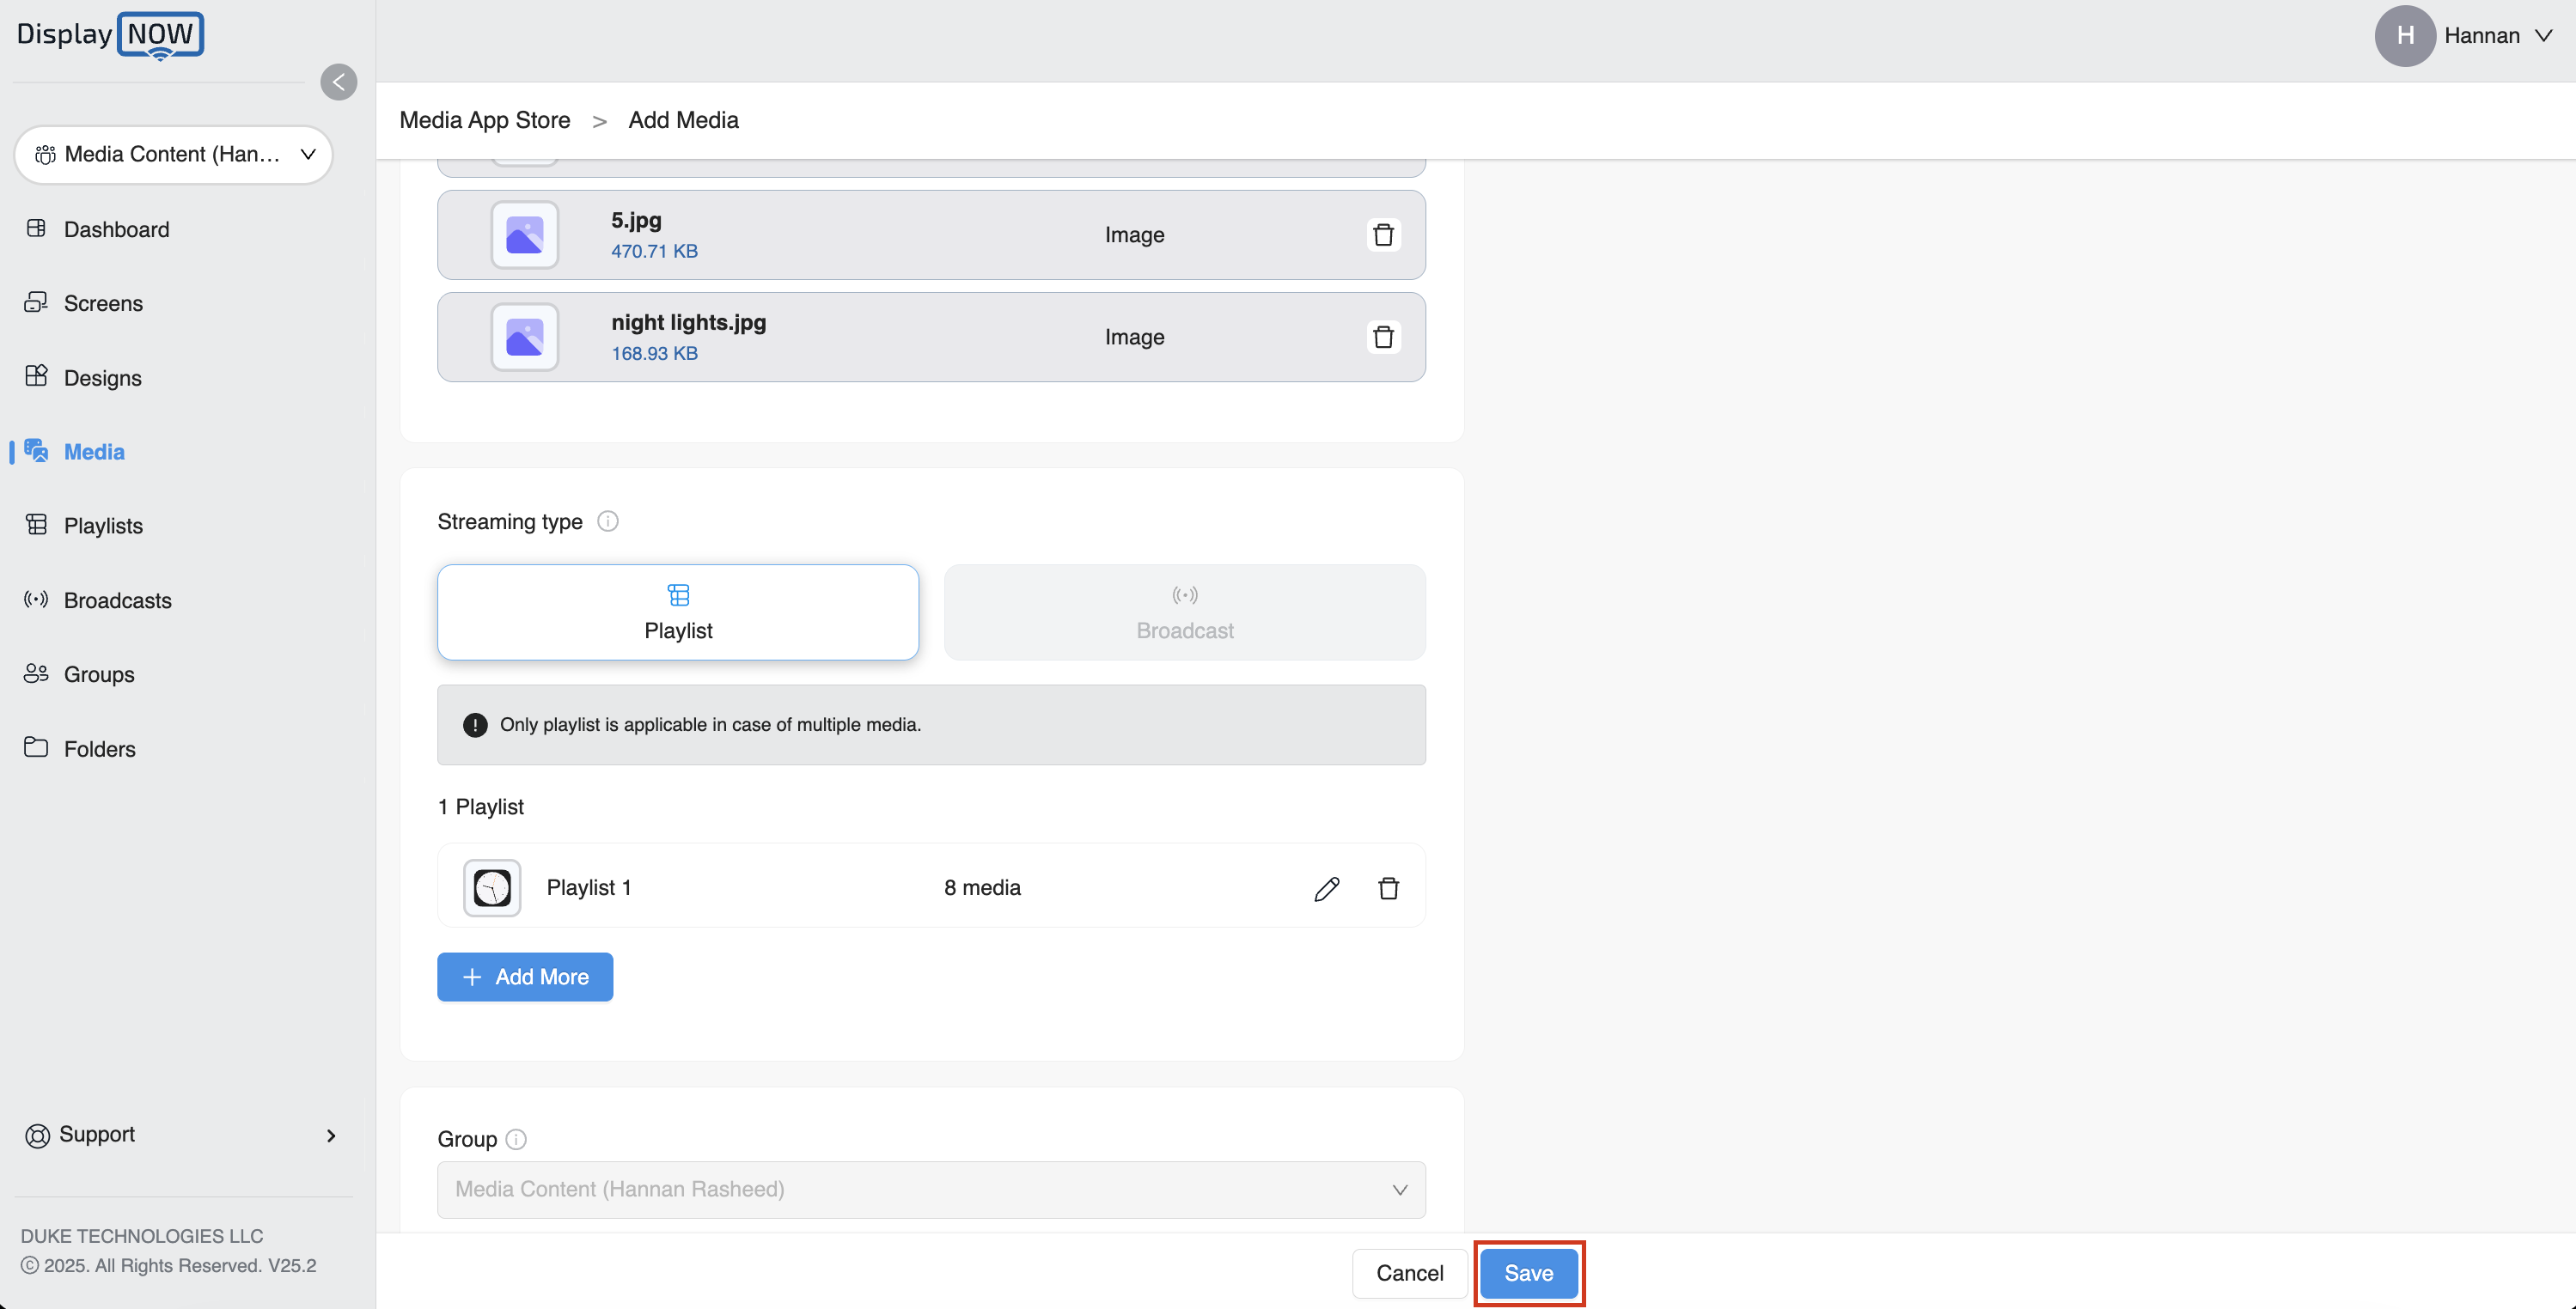
Task: Edit Playlist 1 with pencil icon
Action: [x=1326, y=888]
